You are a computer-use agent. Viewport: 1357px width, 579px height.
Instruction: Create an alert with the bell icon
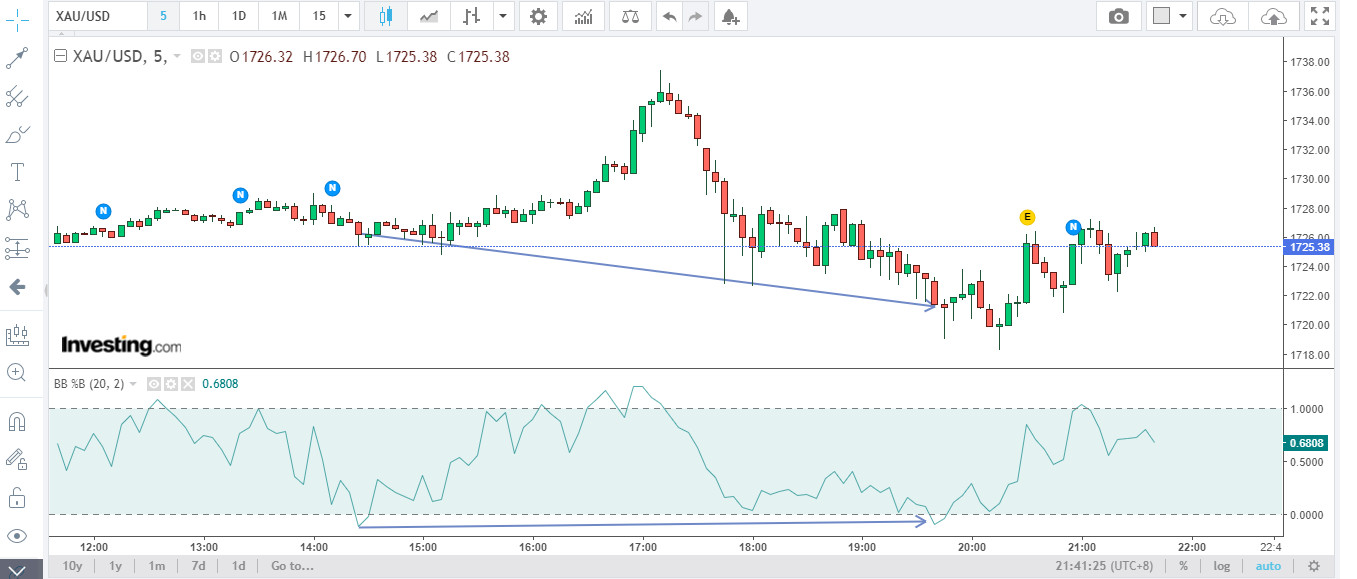(730, 16)
